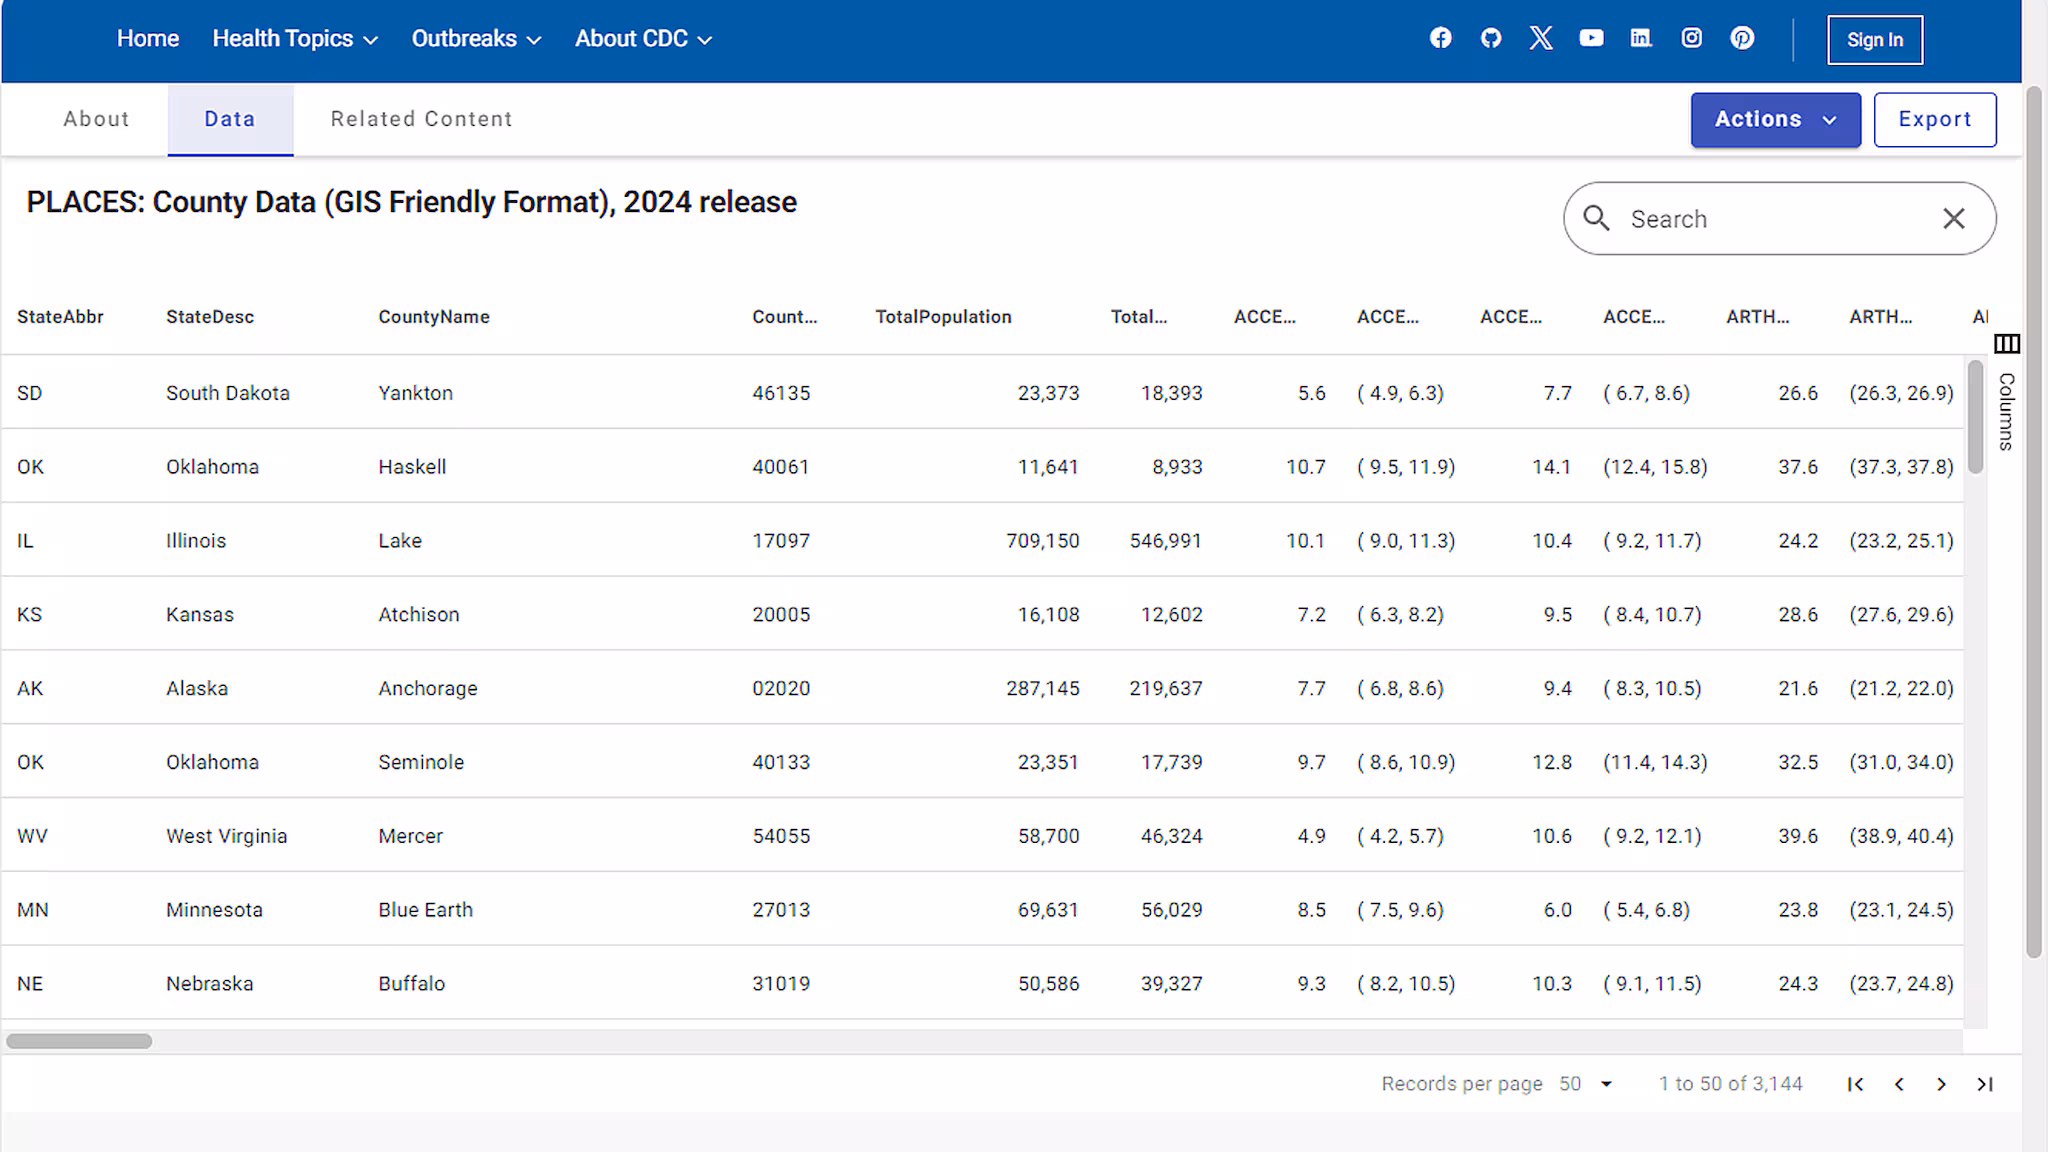Open the X (Twitter) icon
Image resolution: width=2048 pixels, height=1152 pixels.
[x=1541, y=38]
